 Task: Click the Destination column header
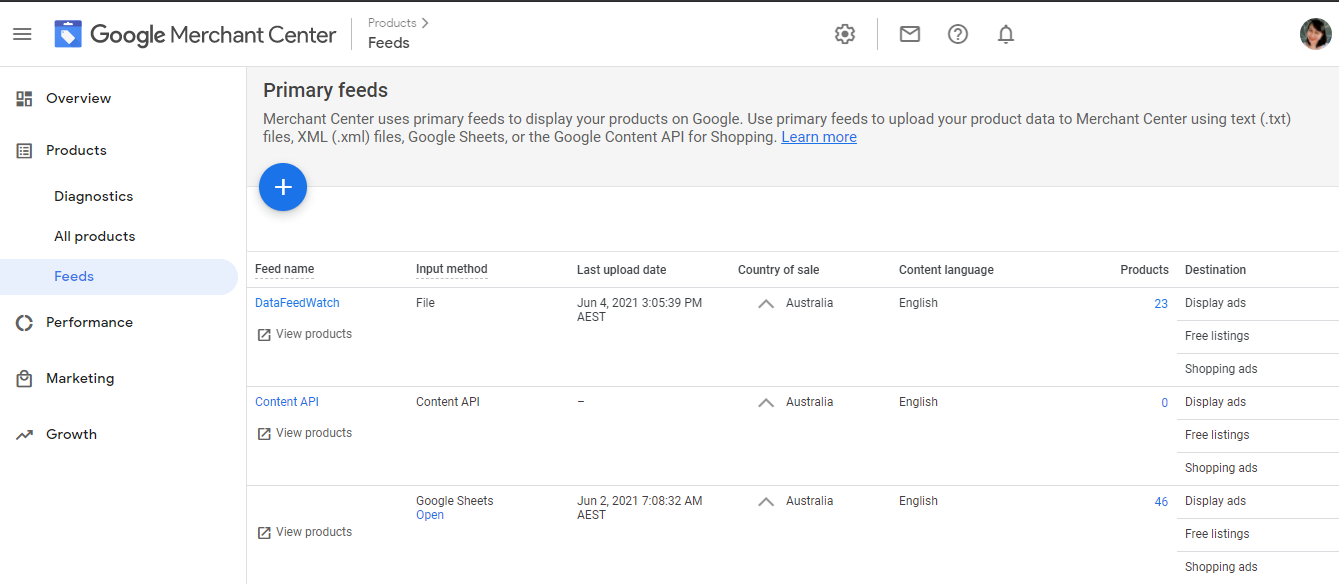coord(1215,270)
